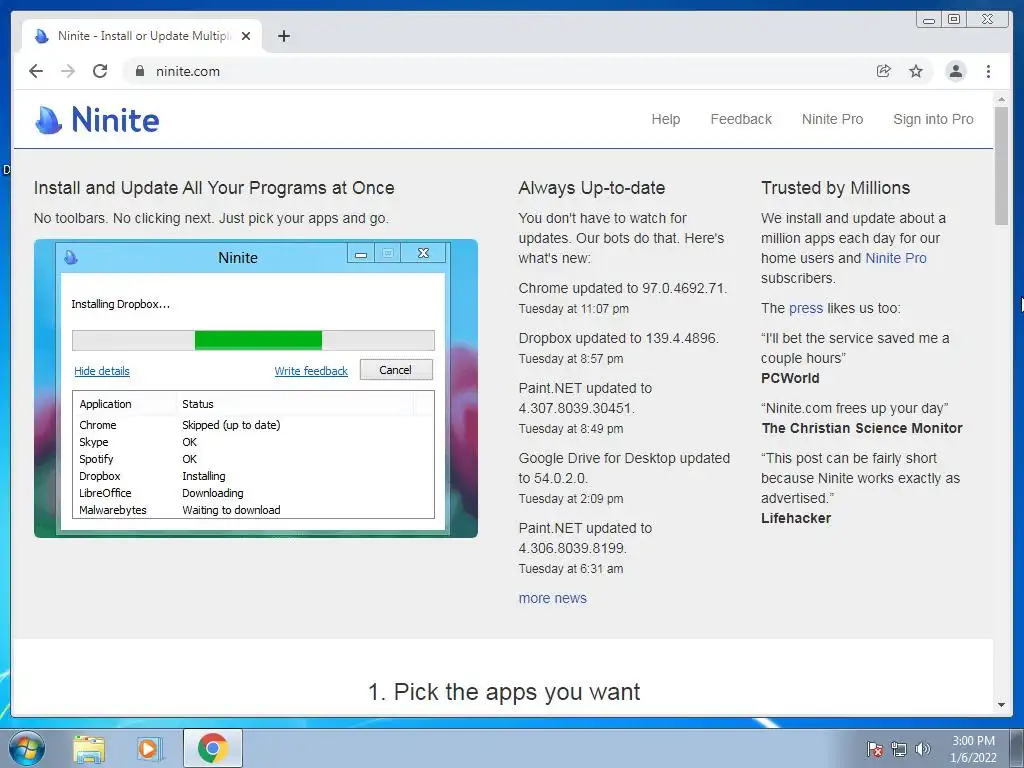Open the Chrome three-dot menu
The image size is (1024, 768).
989,71
